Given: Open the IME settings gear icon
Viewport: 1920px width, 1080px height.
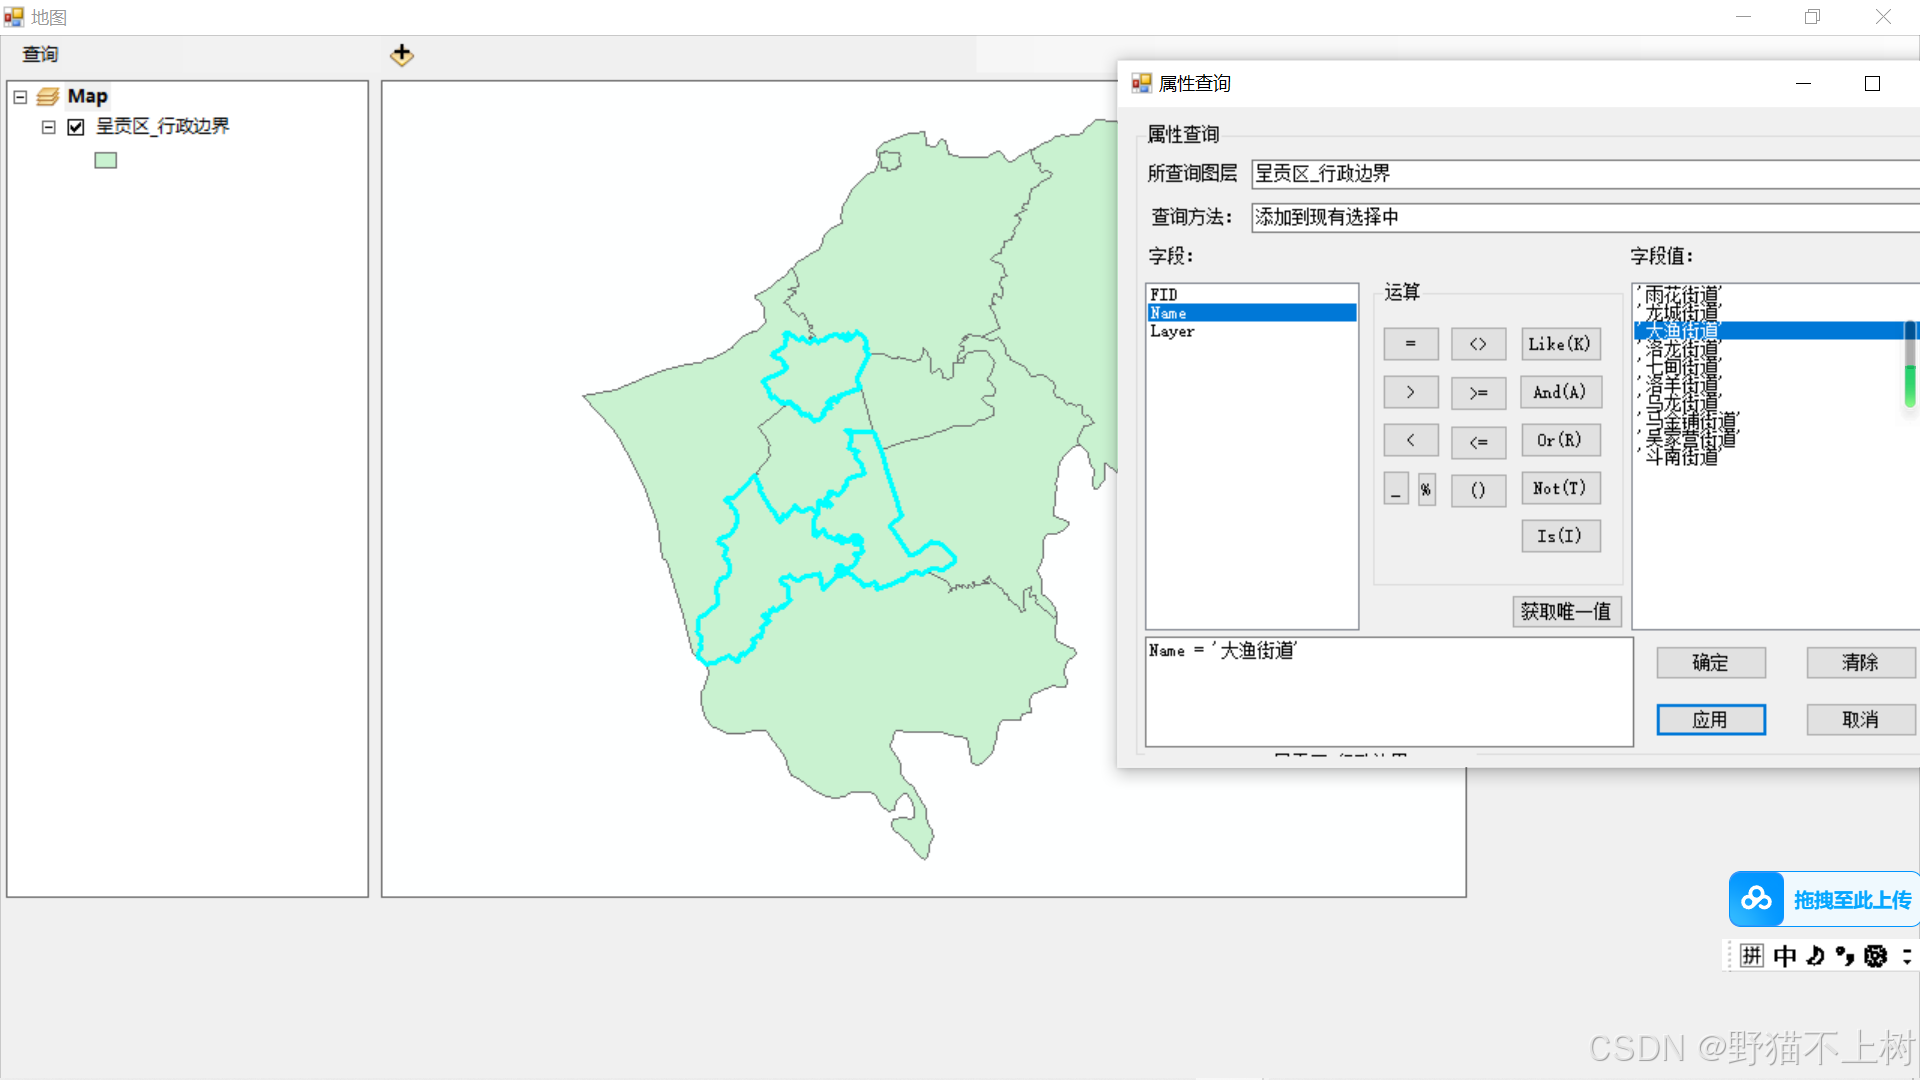Looking at the screenshot, I should pos(1875,956).
